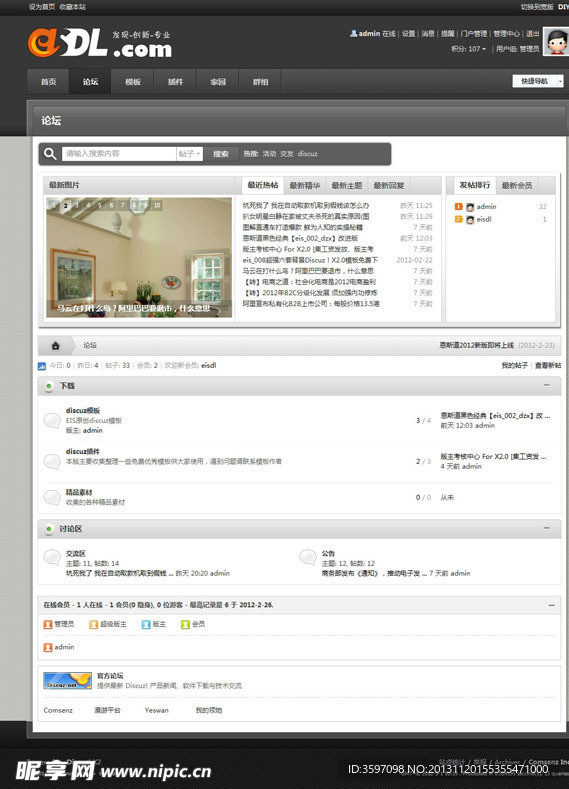This screenshot has height=789, width=569.
Task: Click the 公告 forum bubble icon
Action: coord(307,557)
